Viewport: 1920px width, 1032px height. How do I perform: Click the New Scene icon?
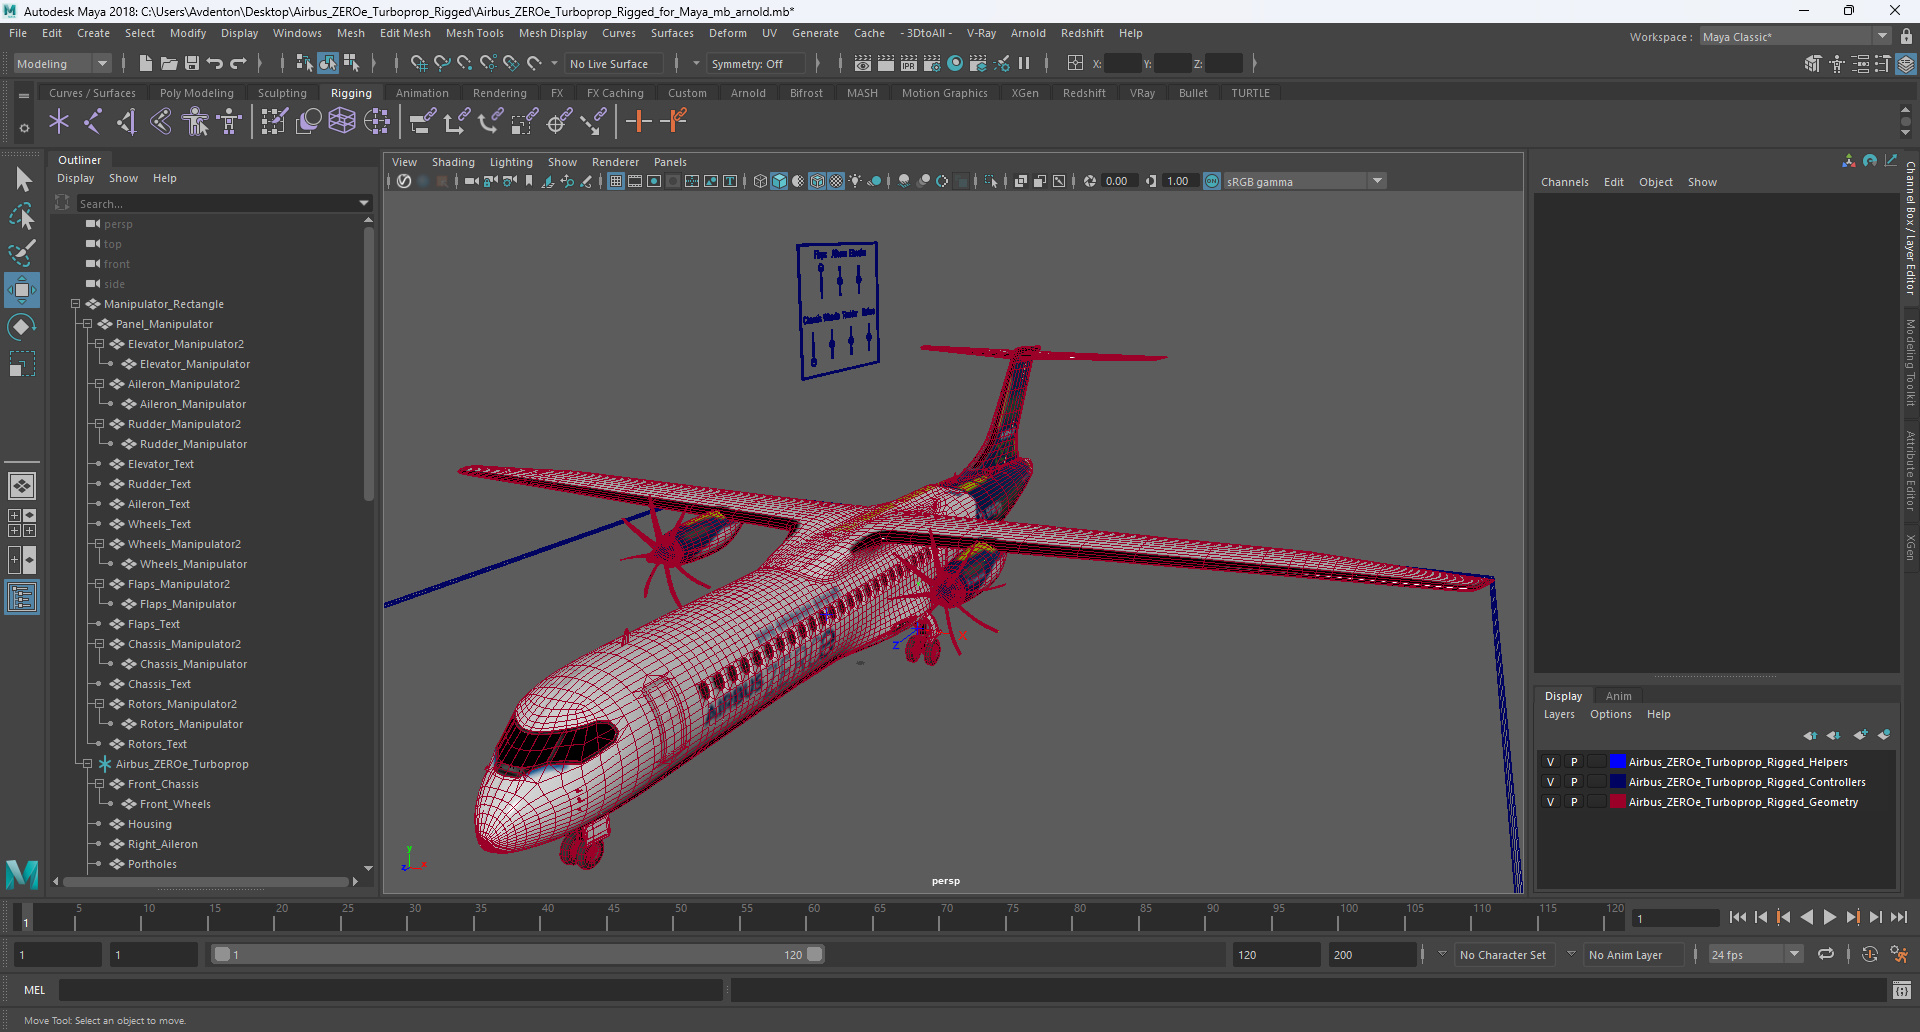tap(146, 63)
